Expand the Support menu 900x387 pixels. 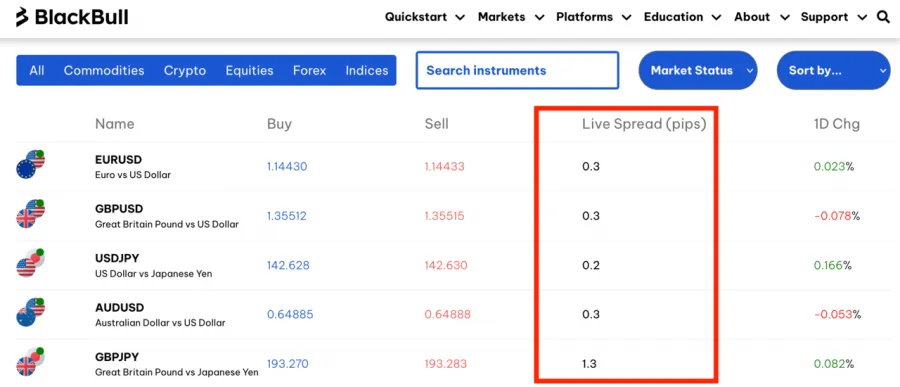(834, 17)
